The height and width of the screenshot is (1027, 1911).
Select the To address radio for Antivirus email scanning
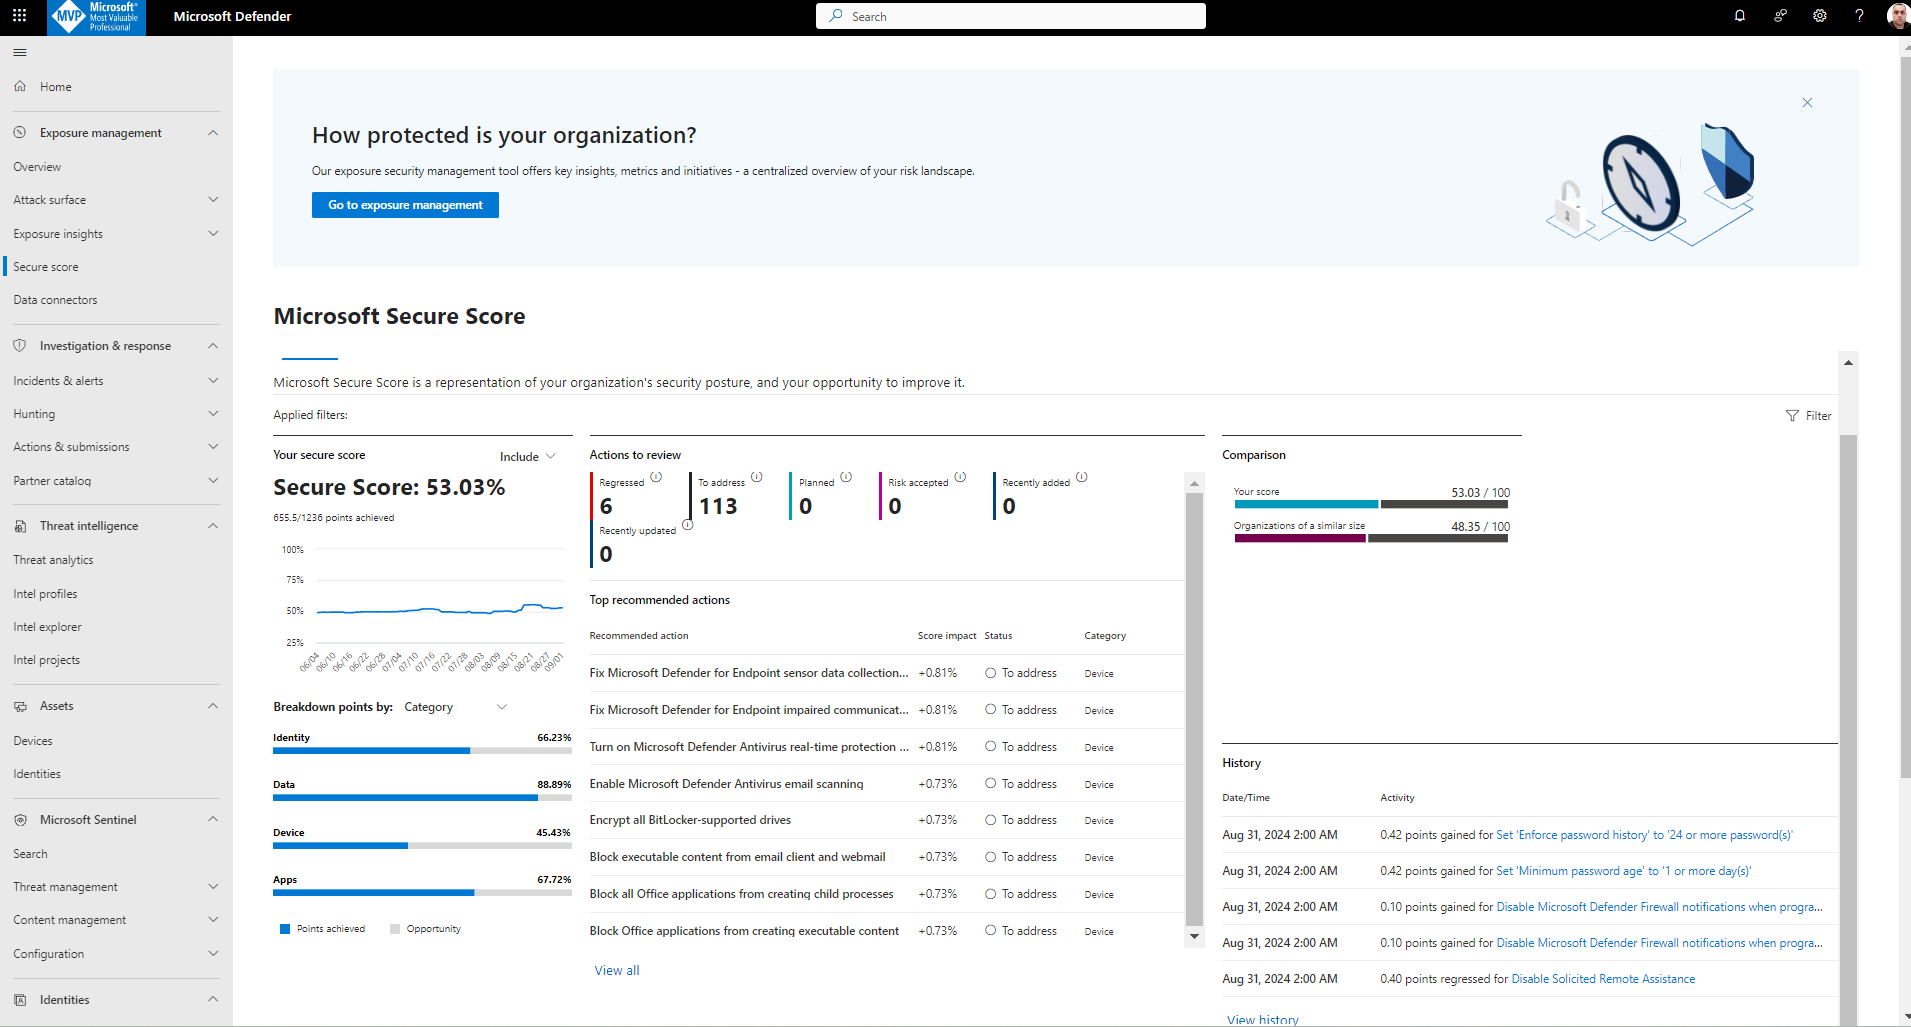(991, 784)
